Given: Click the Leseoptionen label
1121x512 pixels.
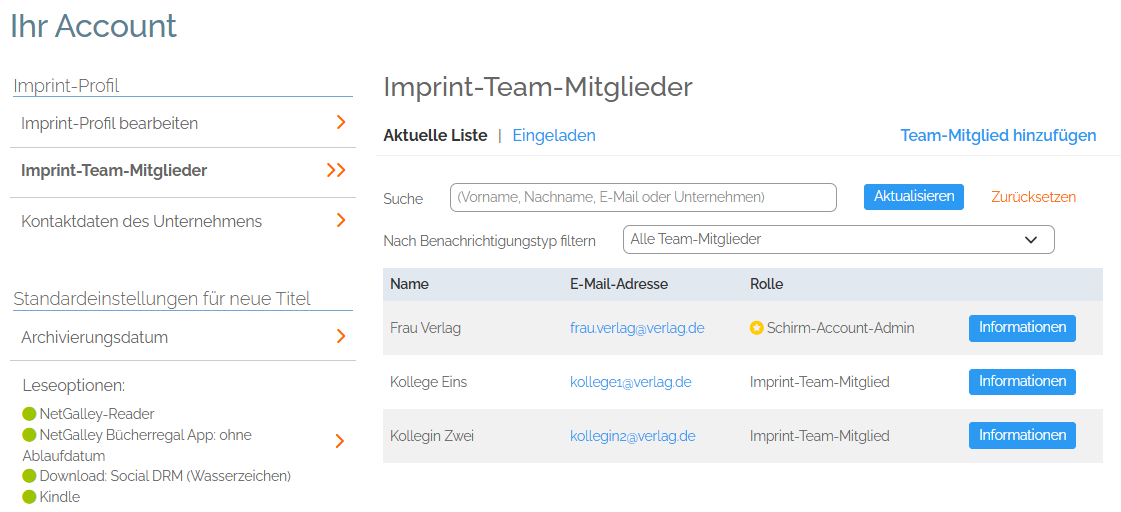Looking at the screenshot, I should point(74,385).
